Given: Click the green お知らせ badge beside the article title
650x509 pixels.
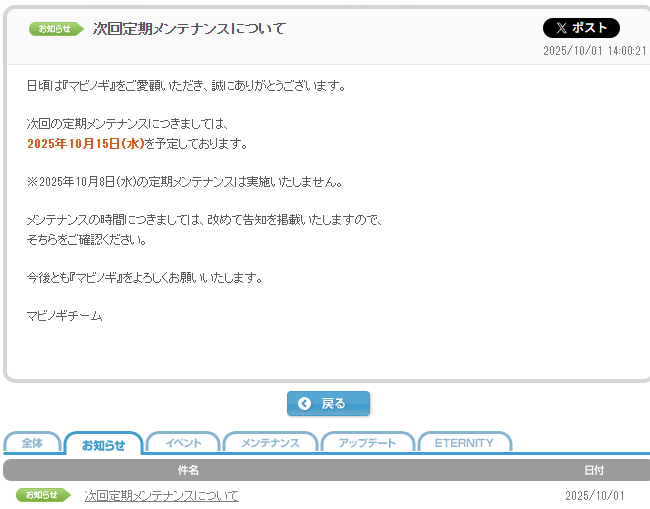Looking at the screenshot, I should 56,29.
